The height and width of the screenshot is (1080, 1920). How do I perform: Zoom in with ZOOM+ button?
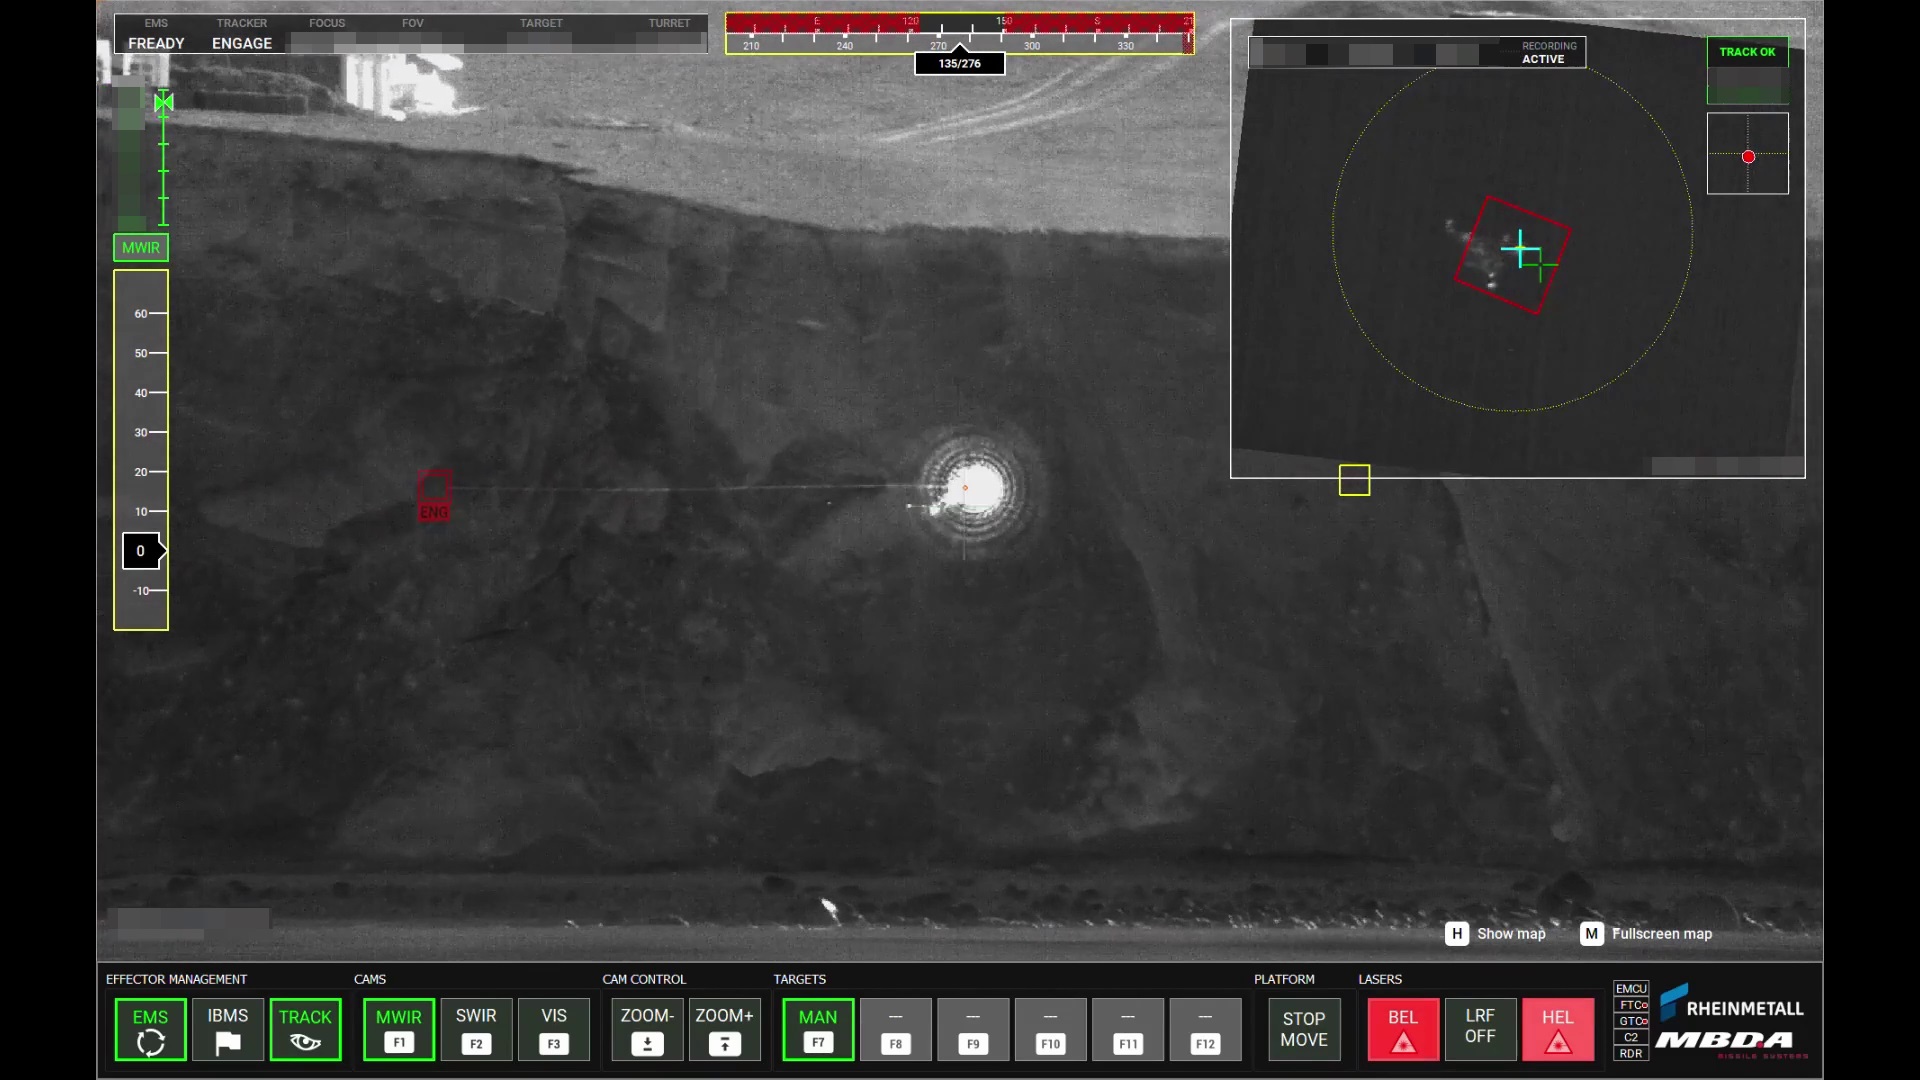coord(724,1029)
